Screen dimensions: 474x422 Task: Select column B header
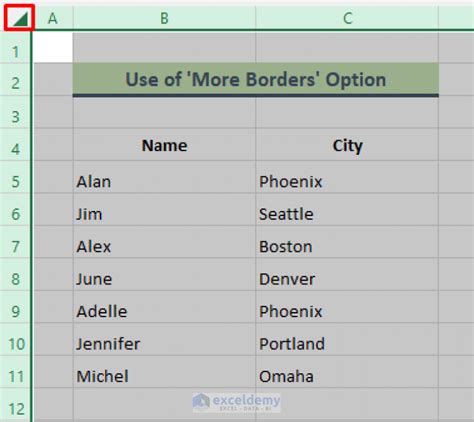[x=164, y=18]
